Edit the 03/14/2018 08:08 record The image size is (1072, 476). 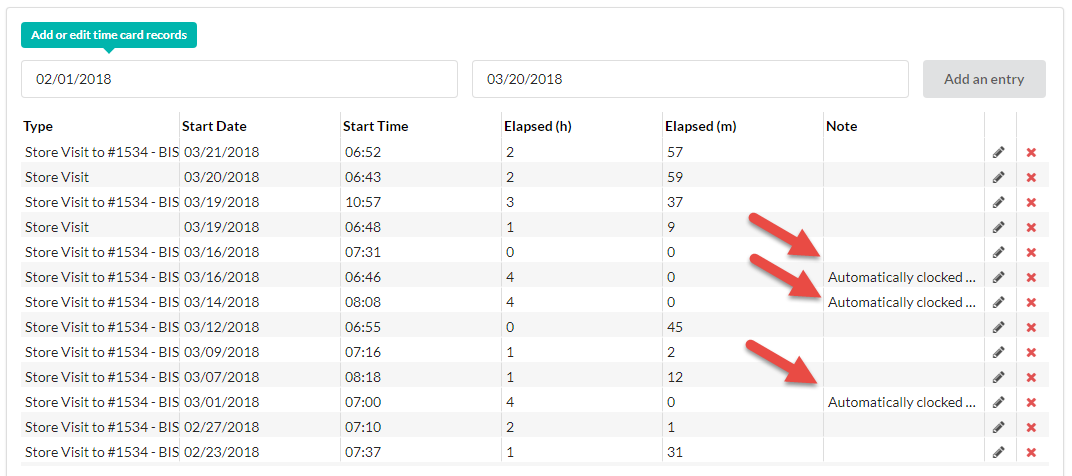998,302
